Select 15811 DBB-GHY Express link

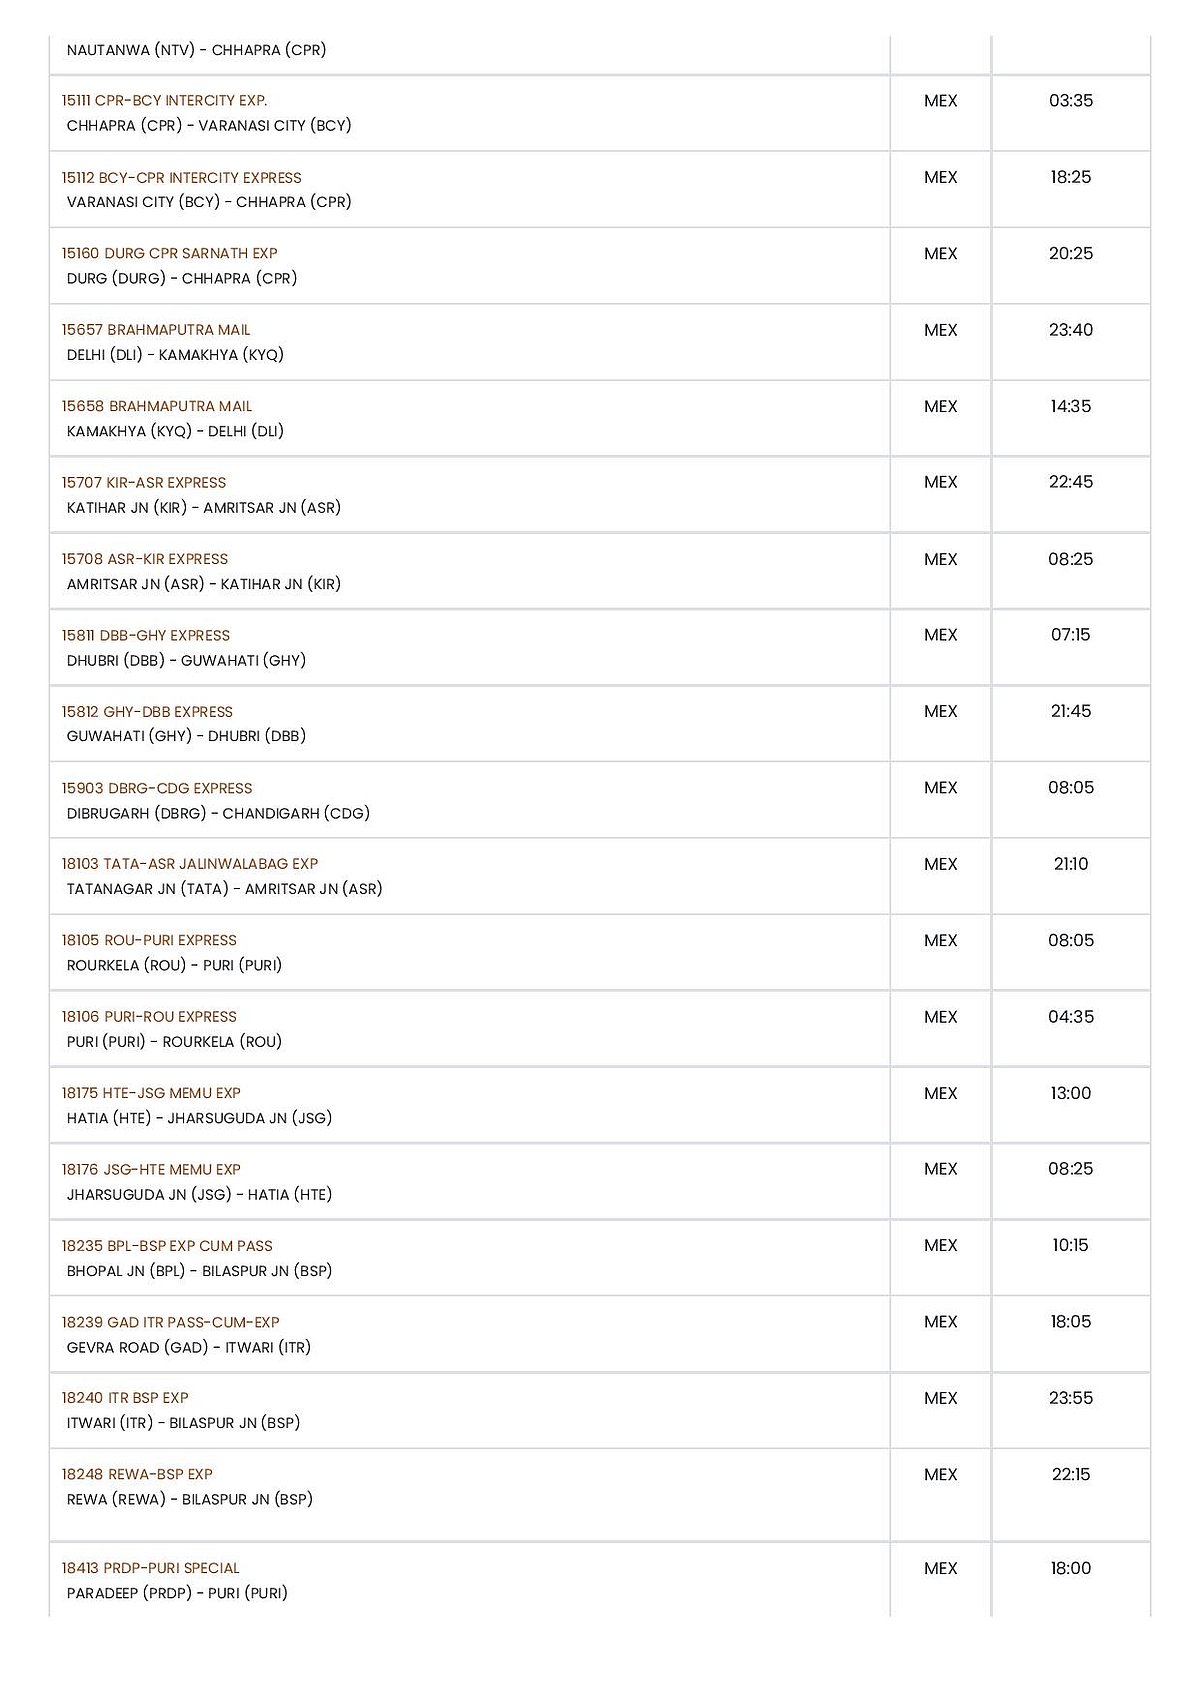[146, 636]
